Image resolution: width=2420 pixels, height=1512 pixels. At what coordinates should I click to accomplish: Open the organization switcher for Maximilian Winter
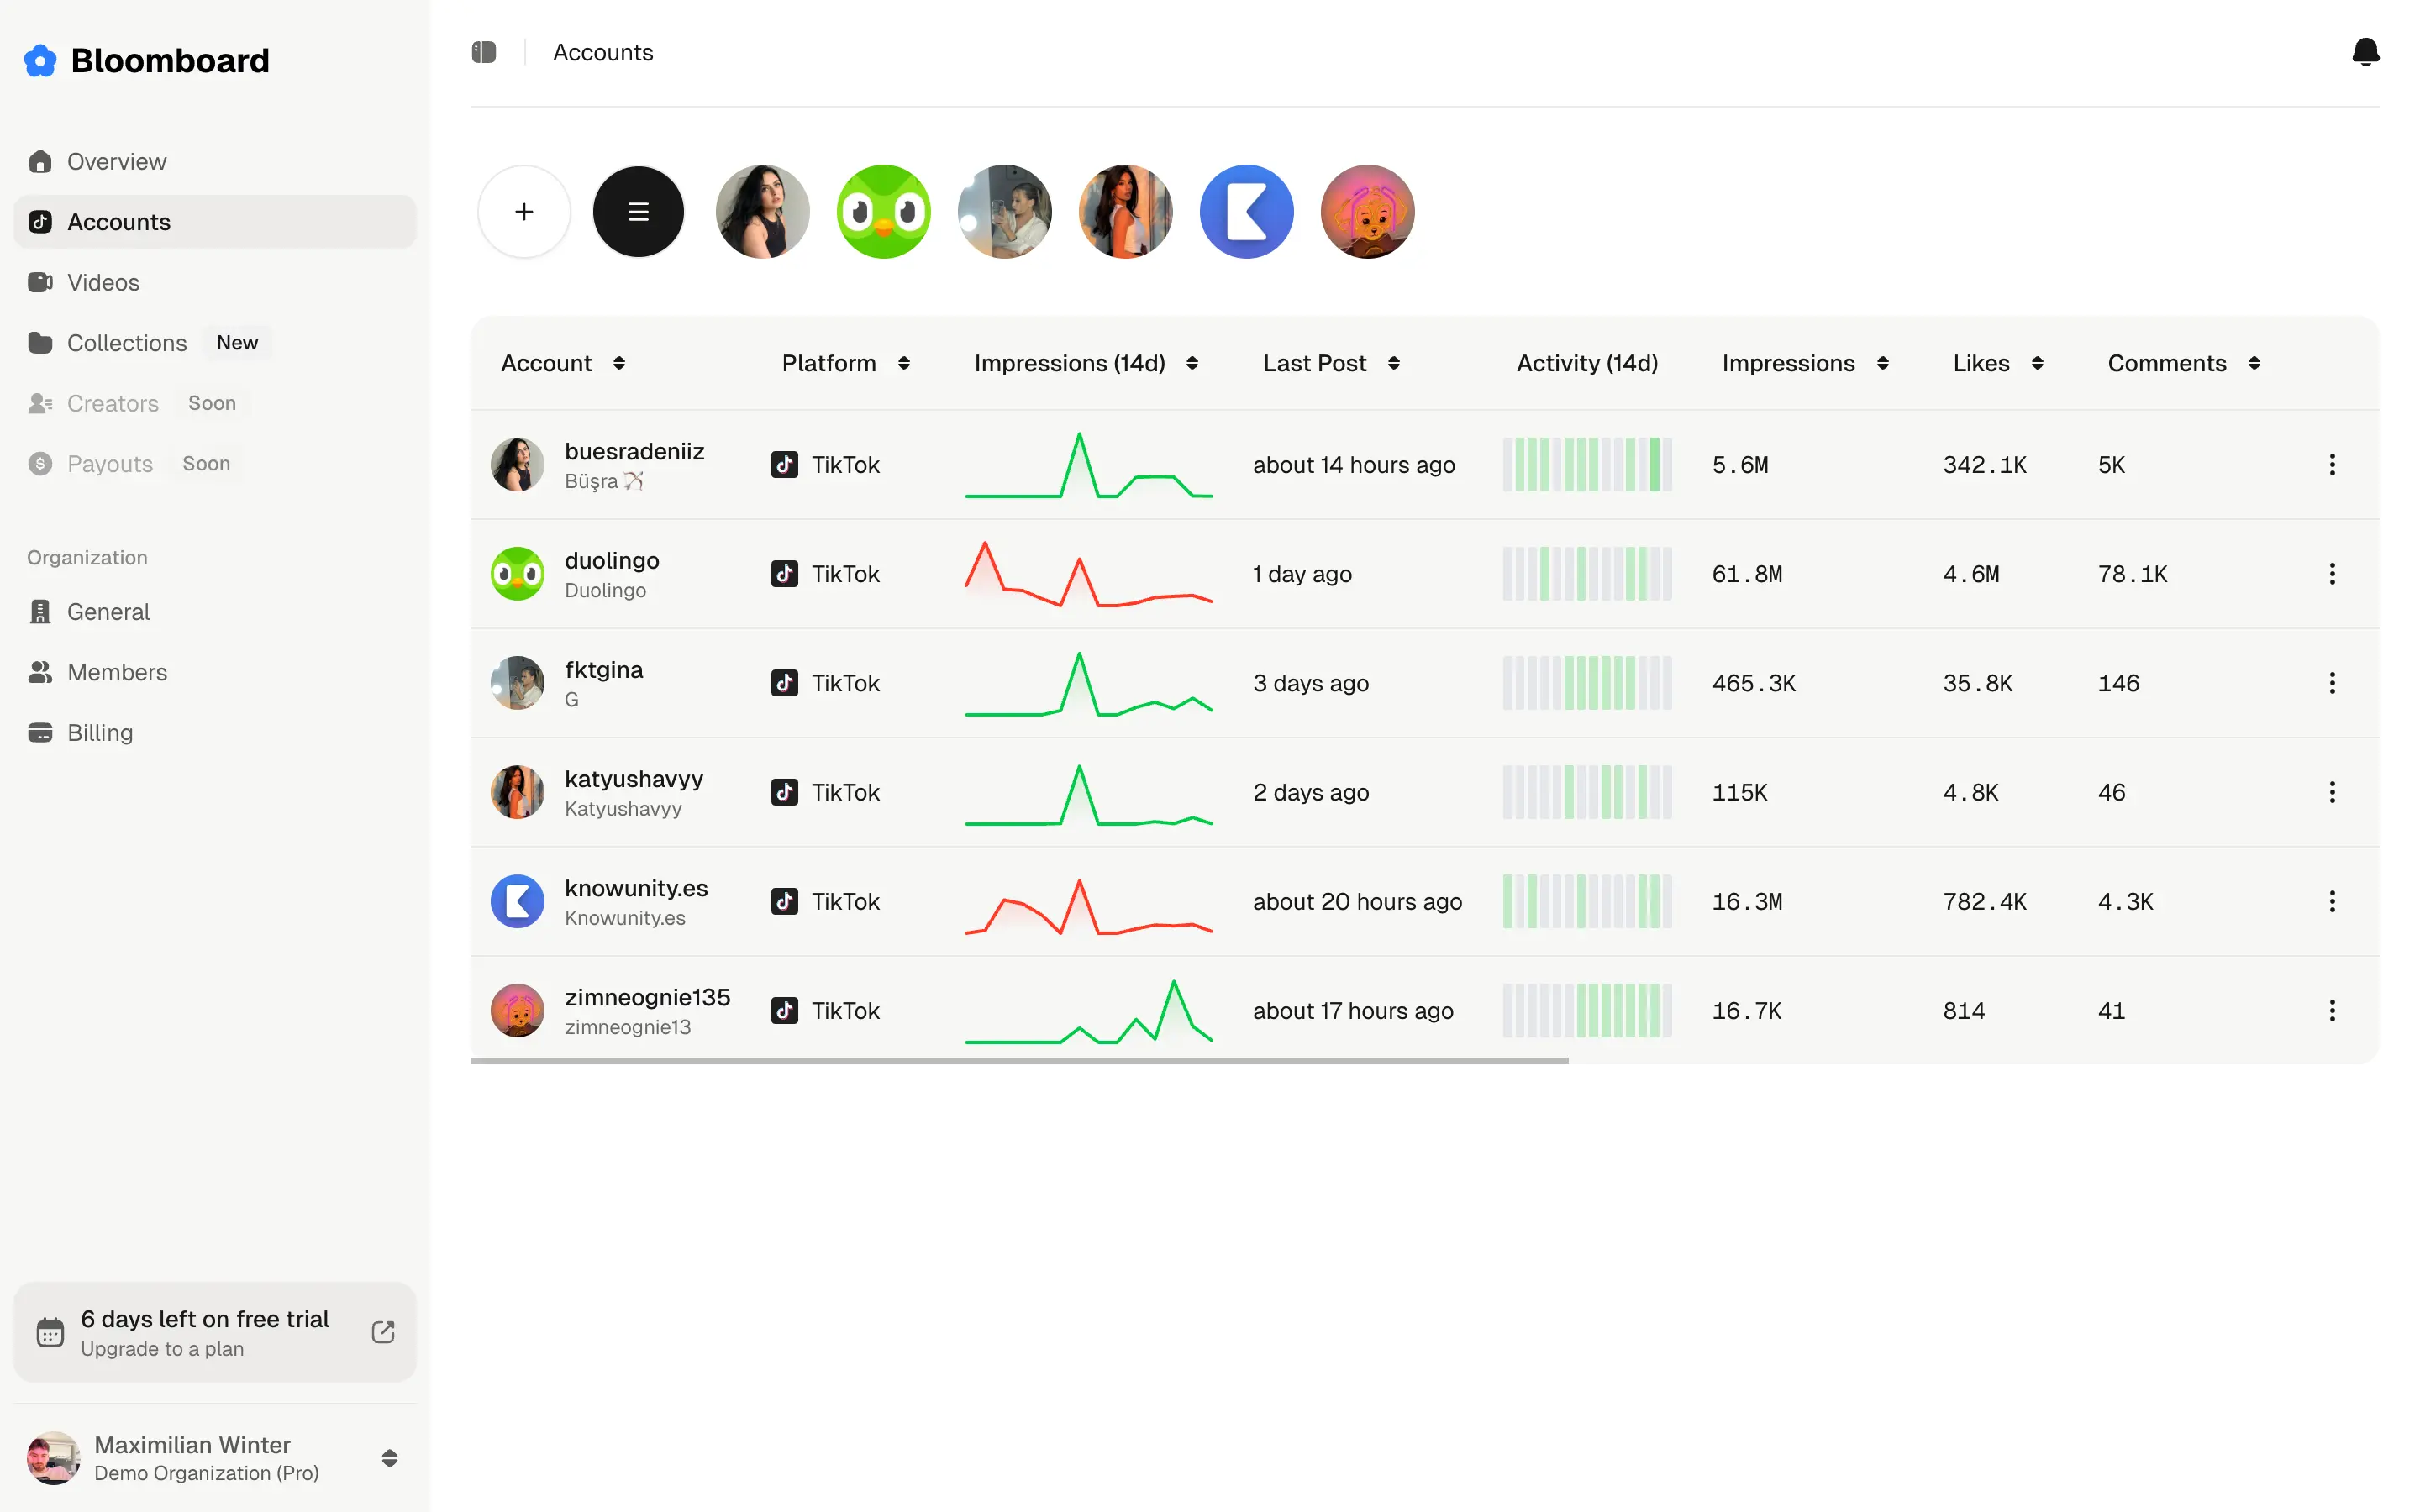pyautogui.click(x=388, y=1458)
